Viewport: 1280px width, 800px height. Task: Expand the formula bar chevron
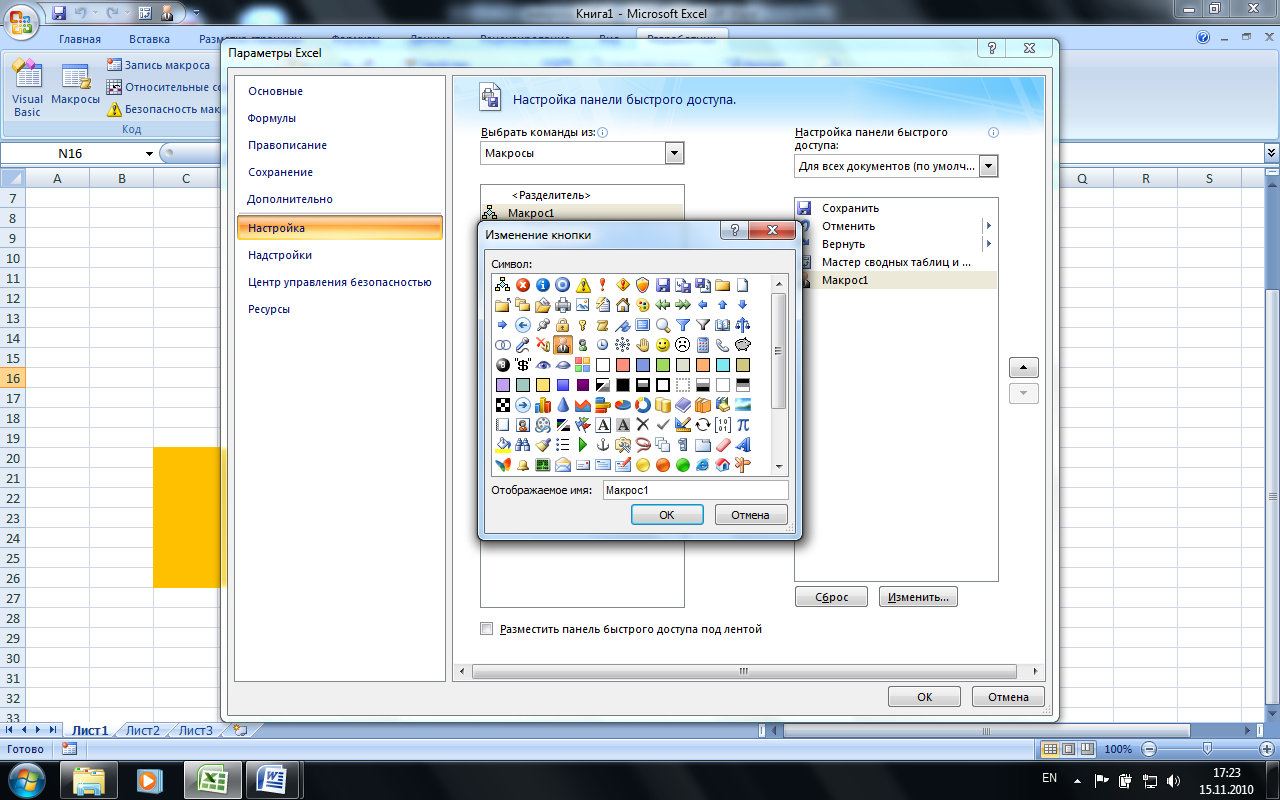pos(1271,153)
